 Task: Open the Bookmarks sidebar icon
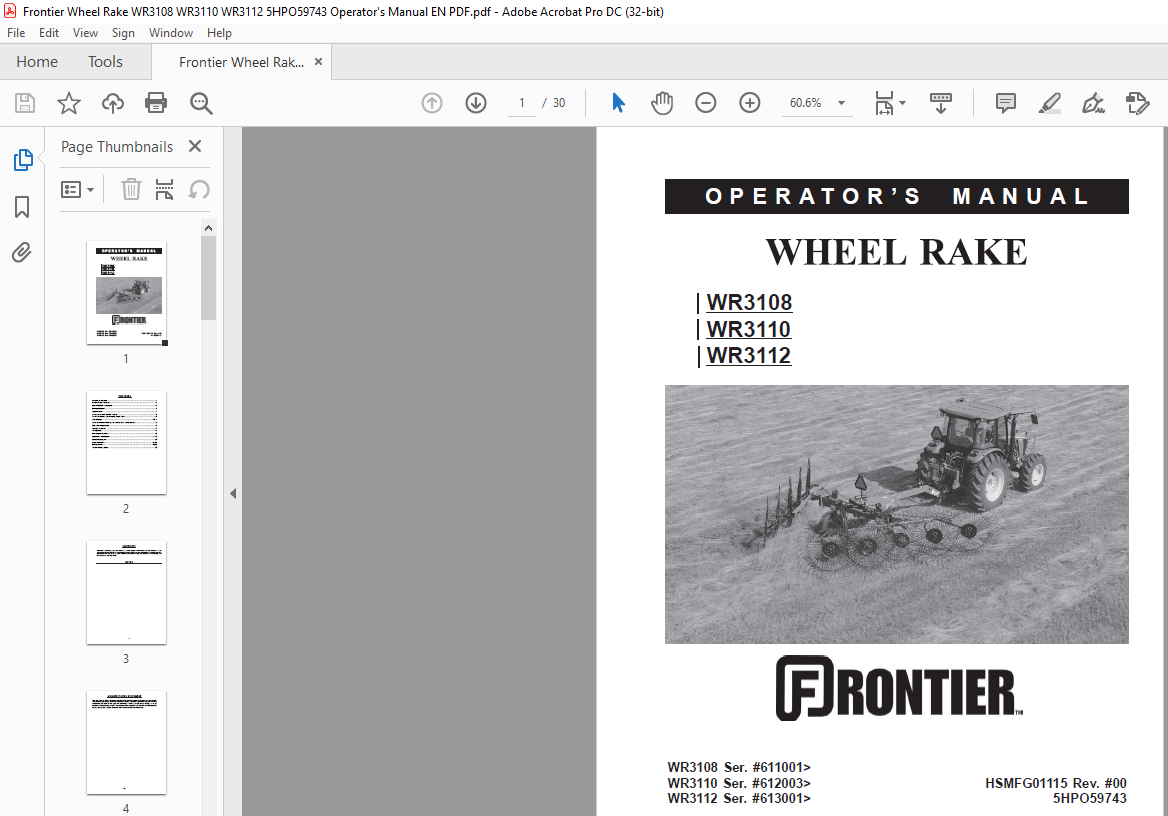coord(22,206)
